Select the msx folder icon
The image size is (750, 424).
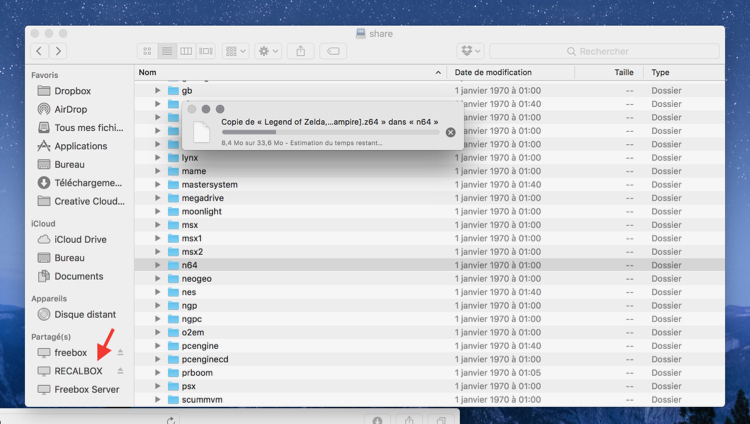[173, 224]
